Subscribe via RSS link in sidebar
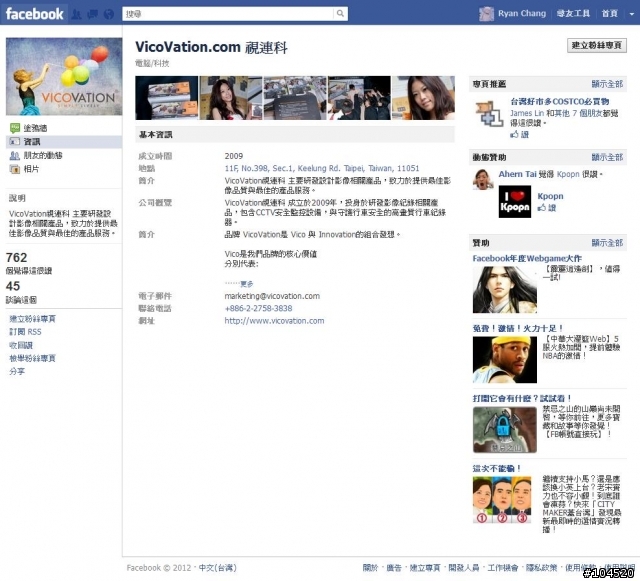The width and height of the screenshot is (640, 581). click(25, 332)
